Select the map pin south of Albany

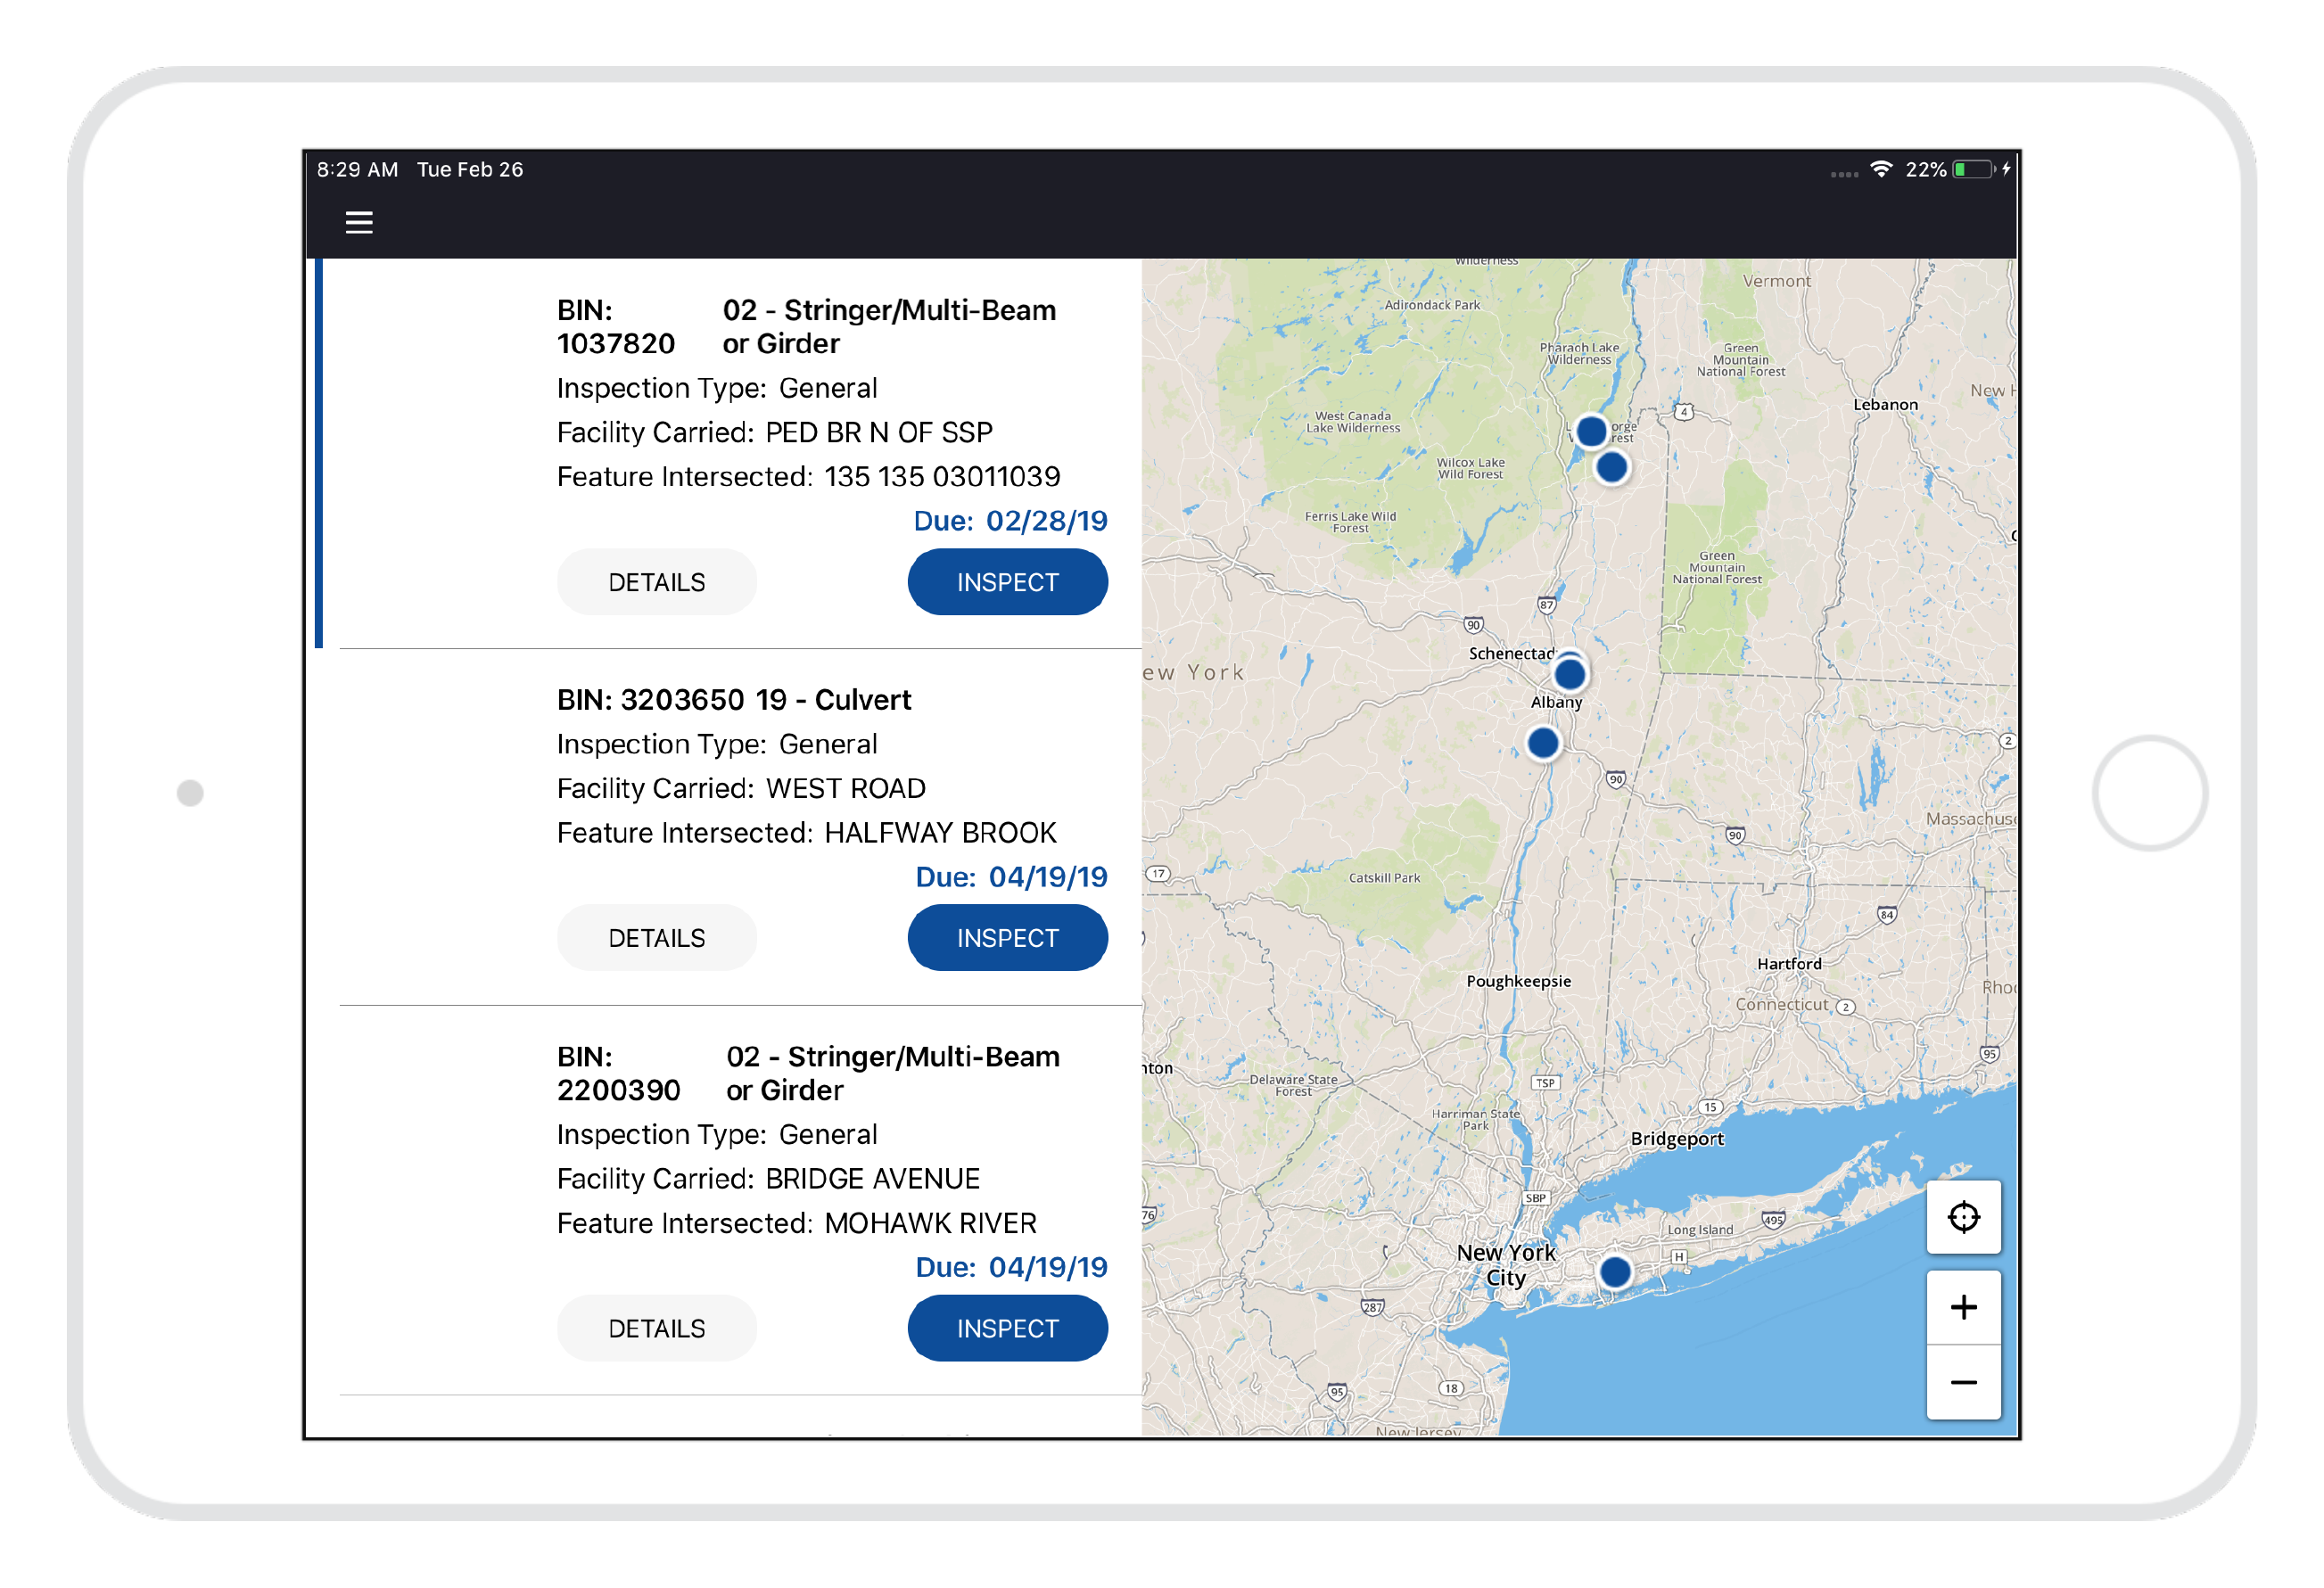pyautogui.click(x=1542, y=743)
